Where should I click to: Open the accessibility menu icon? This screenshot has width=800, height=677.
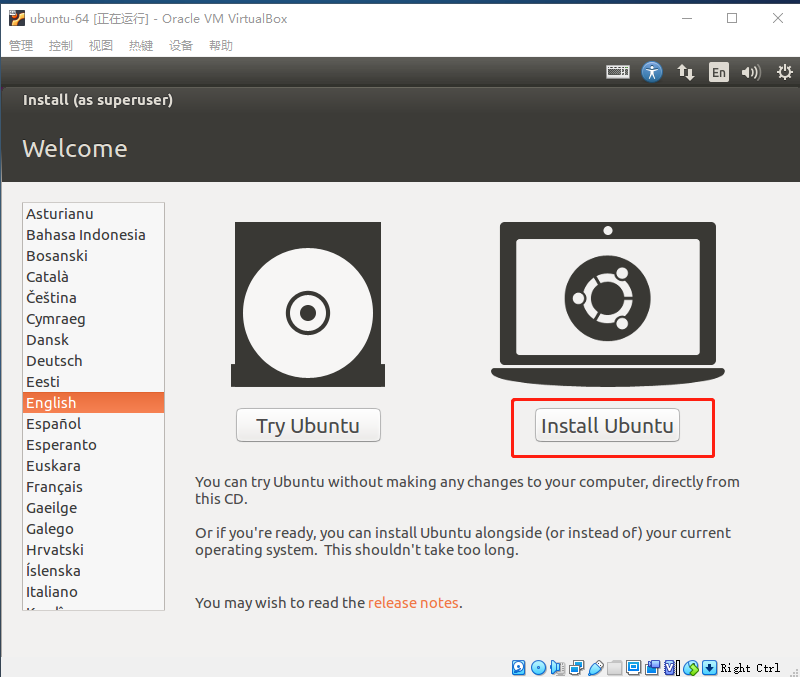coord(652,72)
